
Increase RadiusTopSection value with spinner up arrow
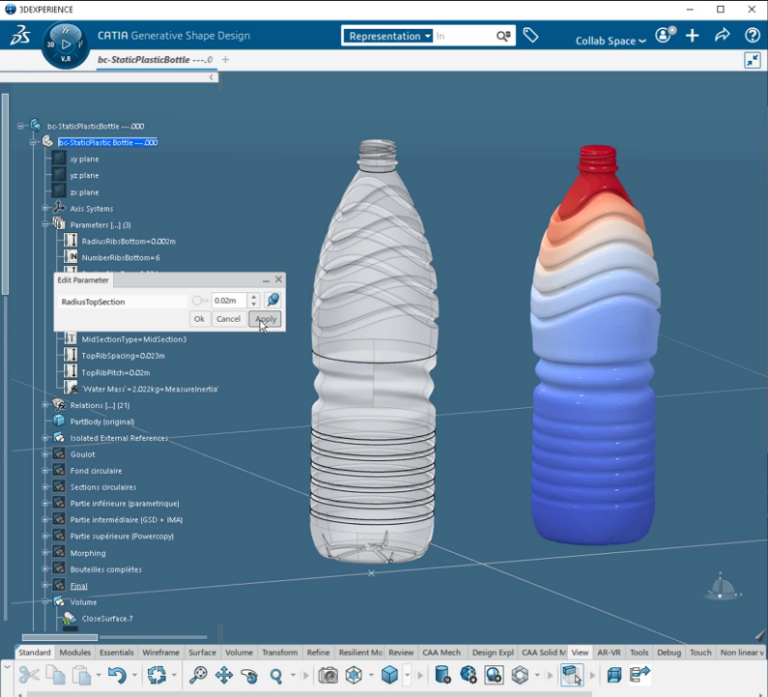point(254,297)
